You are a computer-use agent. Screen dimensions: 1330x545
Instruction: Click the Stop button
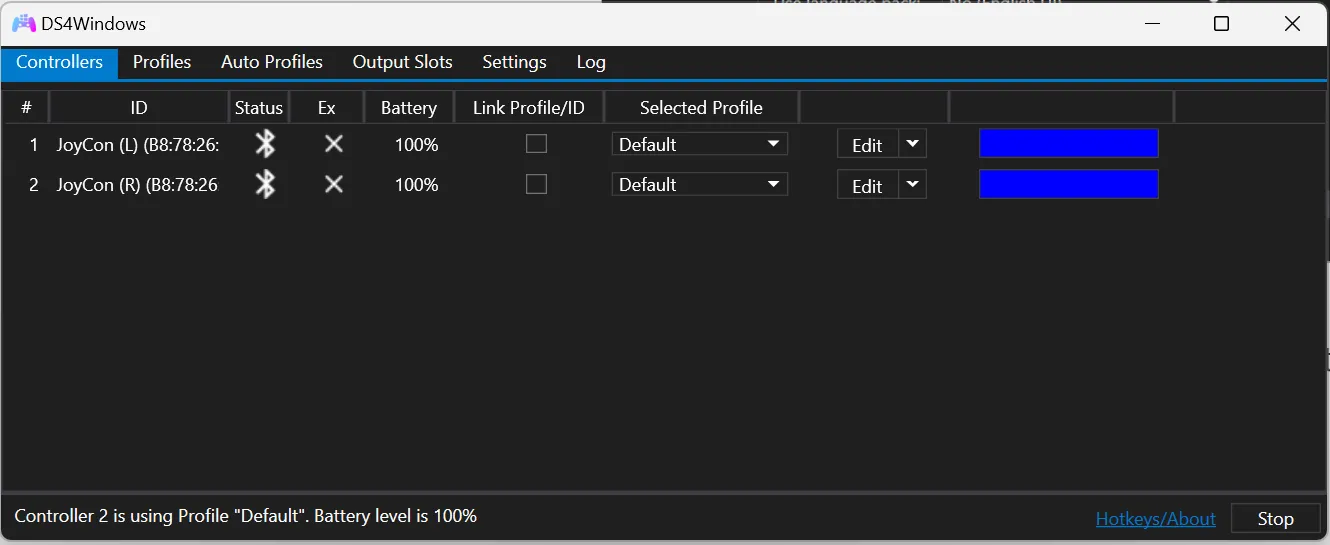[x=1275, y=518]
